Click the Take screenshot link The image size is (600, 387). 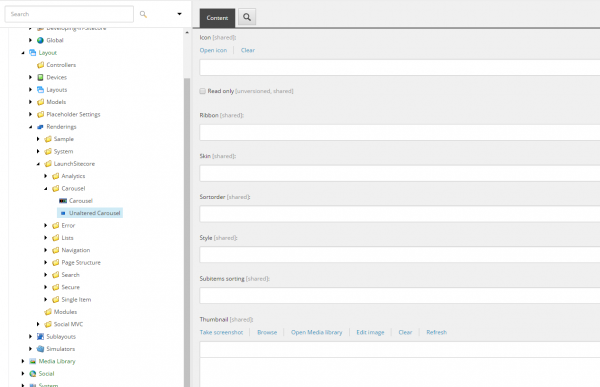[x=221, y=332]
